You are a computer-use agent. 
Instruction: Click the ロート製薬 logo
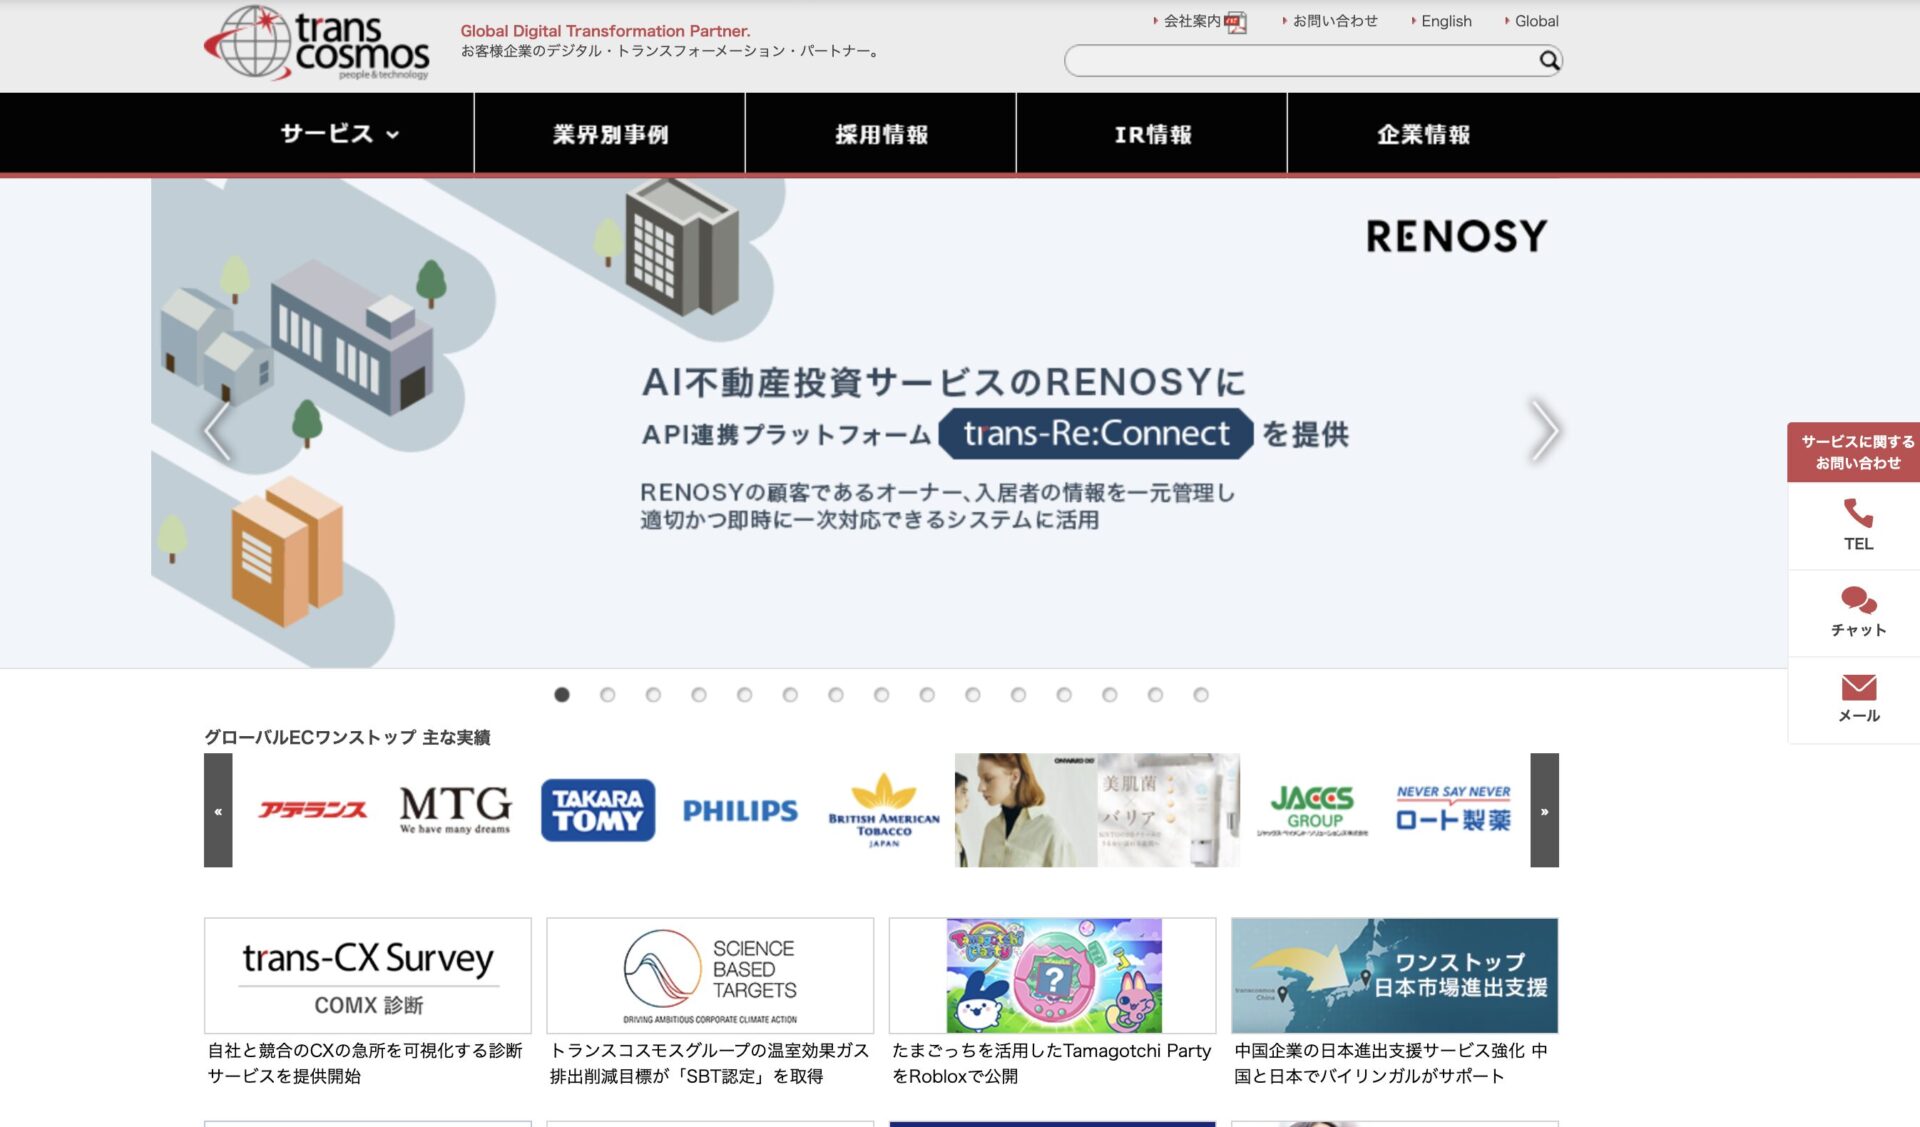pos(1453,810)
